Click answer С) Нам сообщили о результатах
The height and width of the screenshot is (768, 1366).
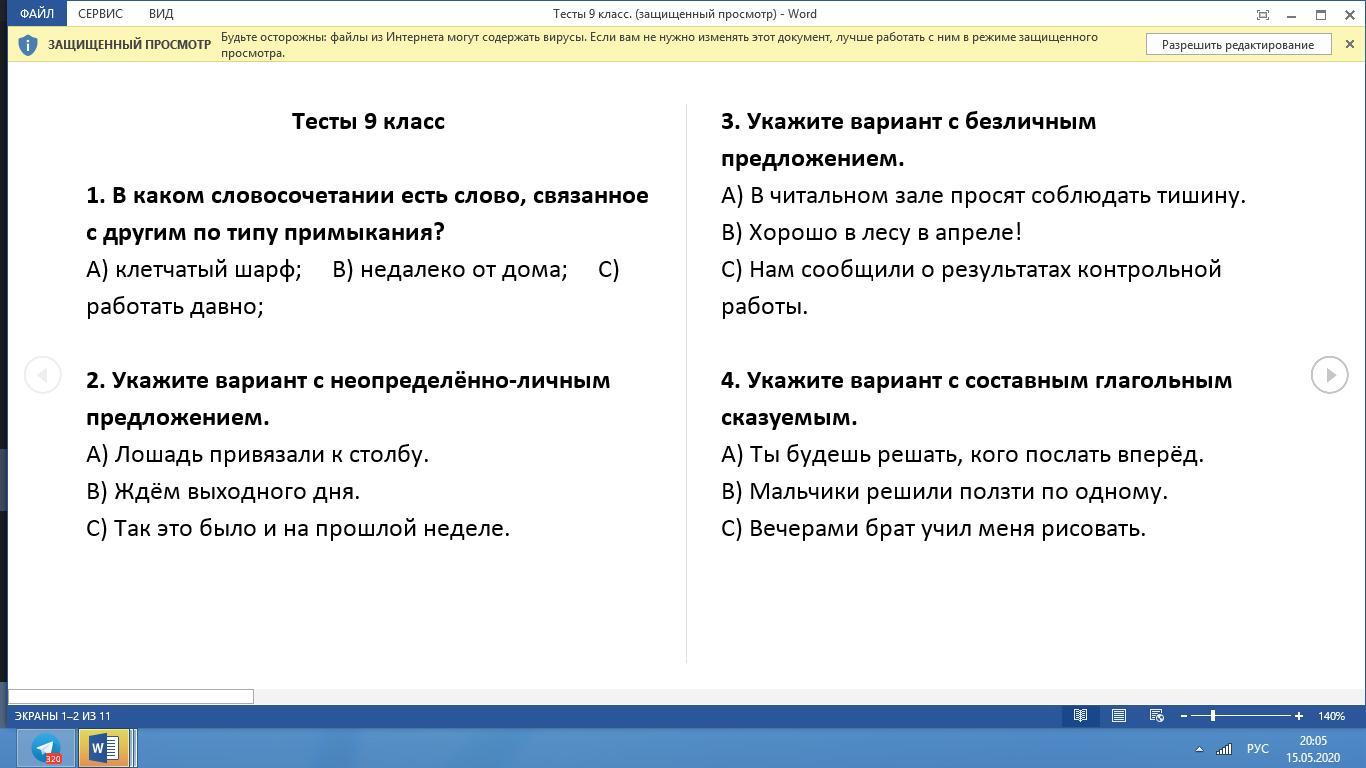[x=971, y=287]
